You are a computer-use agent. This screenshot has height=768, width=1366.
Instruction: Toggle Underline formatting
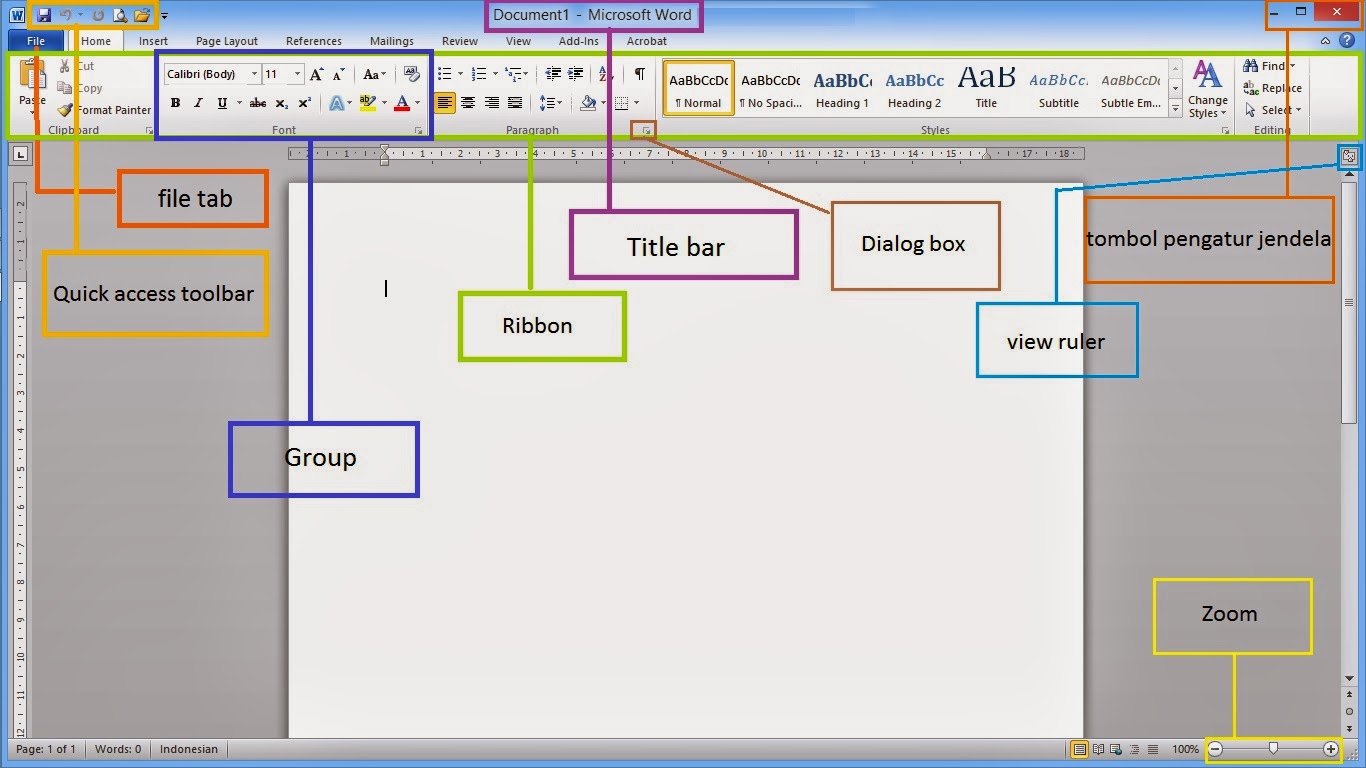tap(222, 103)
